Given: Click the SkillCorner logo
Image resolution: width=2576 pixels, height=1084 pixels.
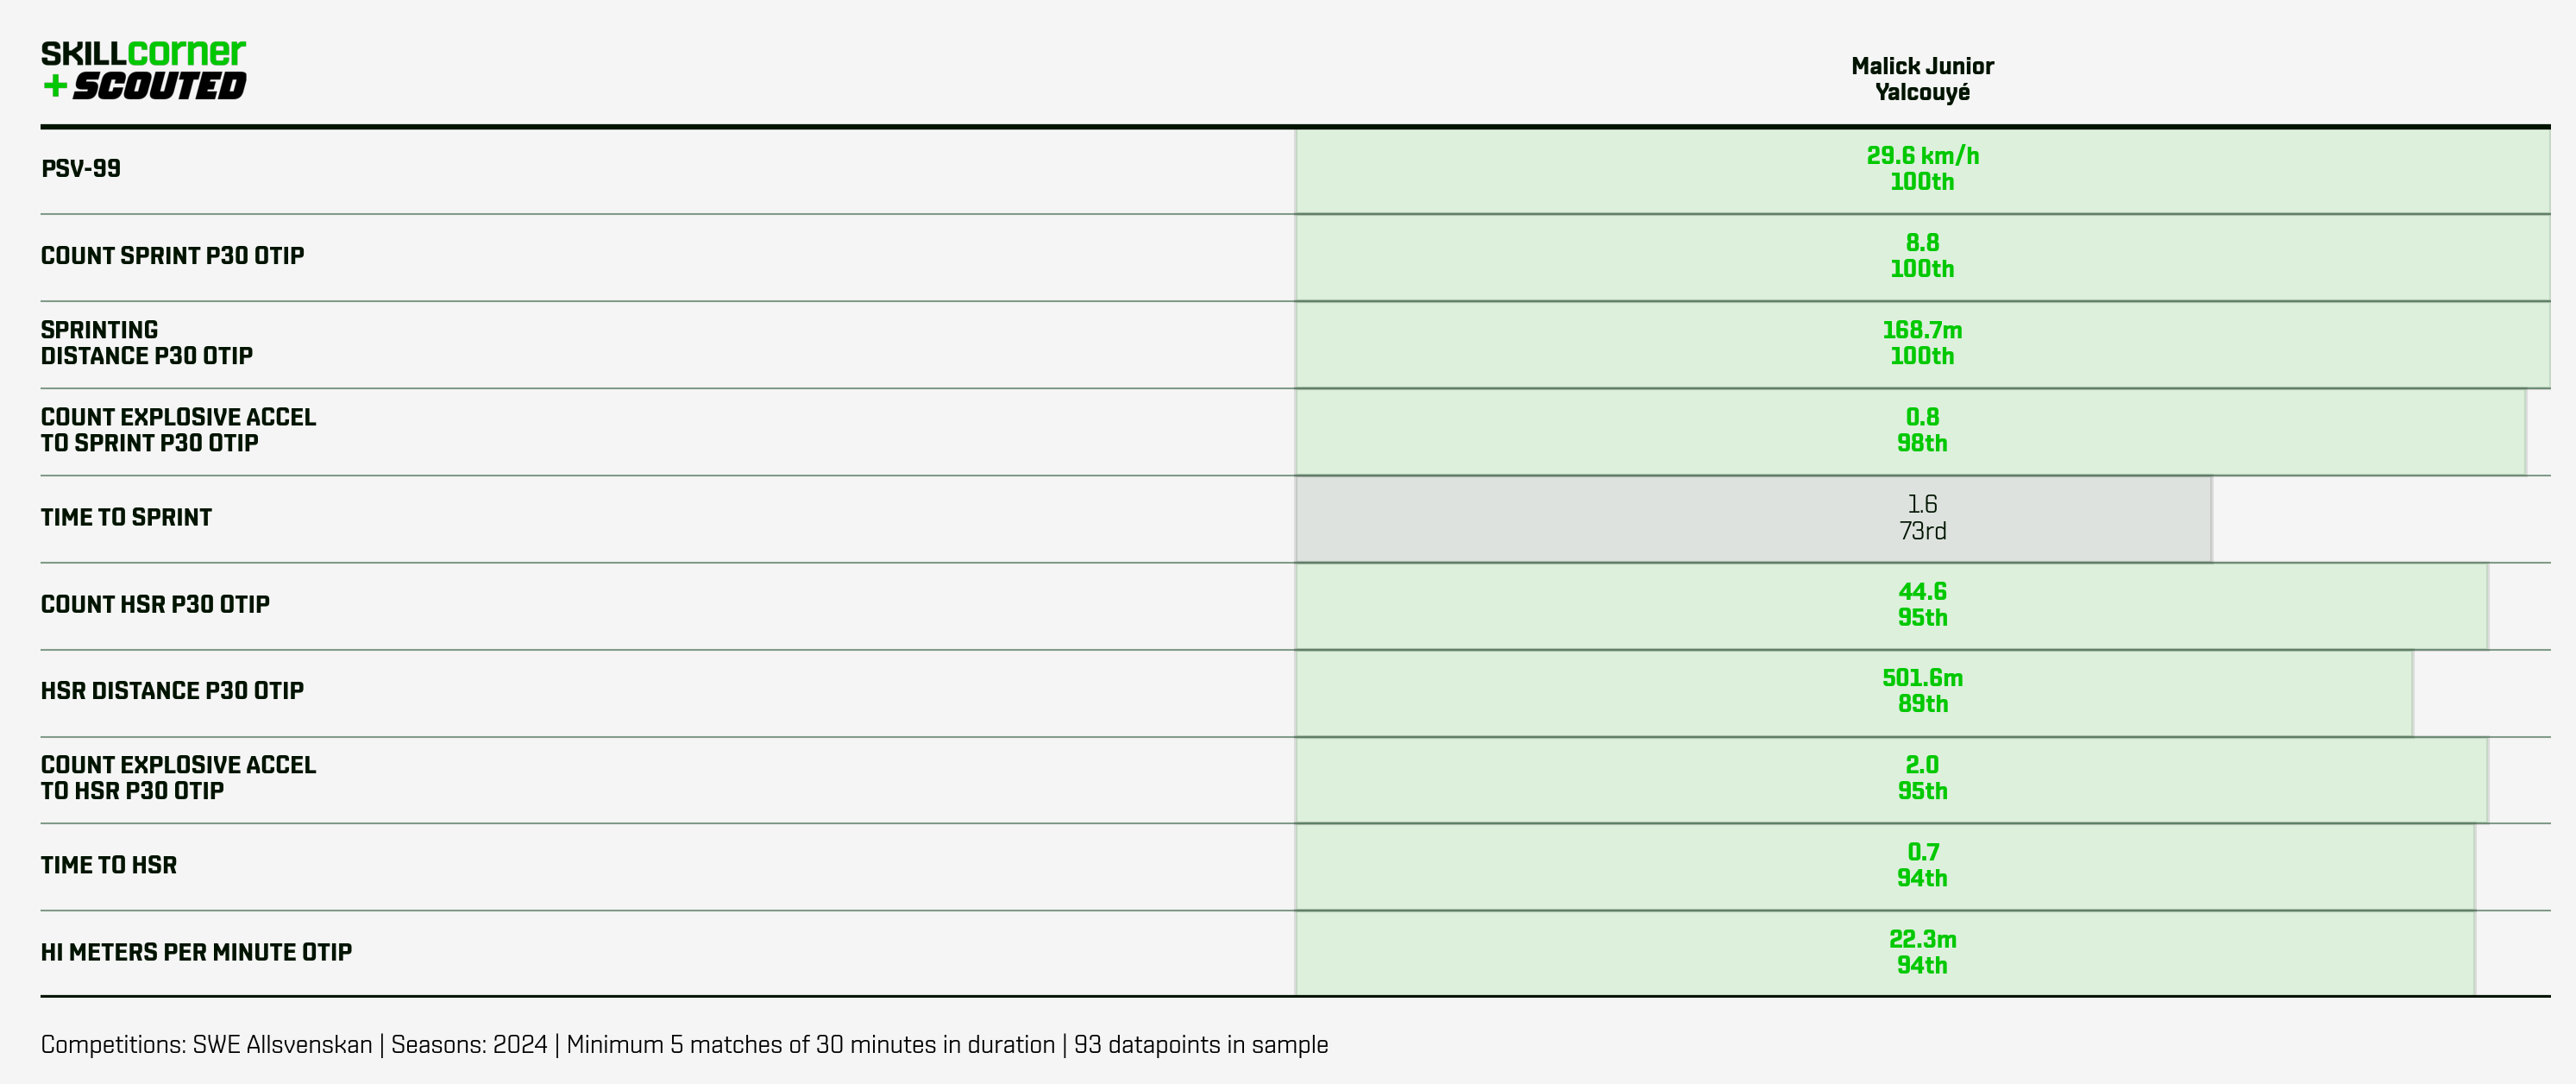Looking at the screenshot, I should (143, 53).
